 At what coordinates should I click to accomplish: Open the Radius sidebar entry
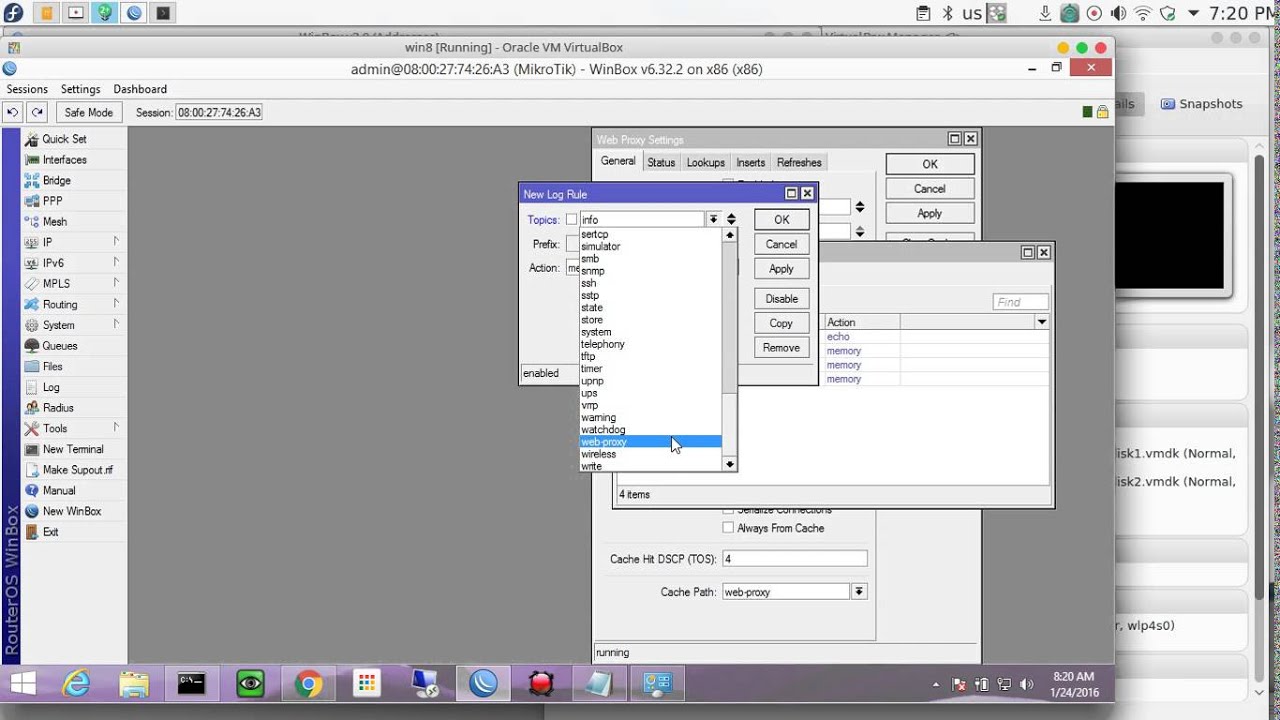(x=58, y=408)
